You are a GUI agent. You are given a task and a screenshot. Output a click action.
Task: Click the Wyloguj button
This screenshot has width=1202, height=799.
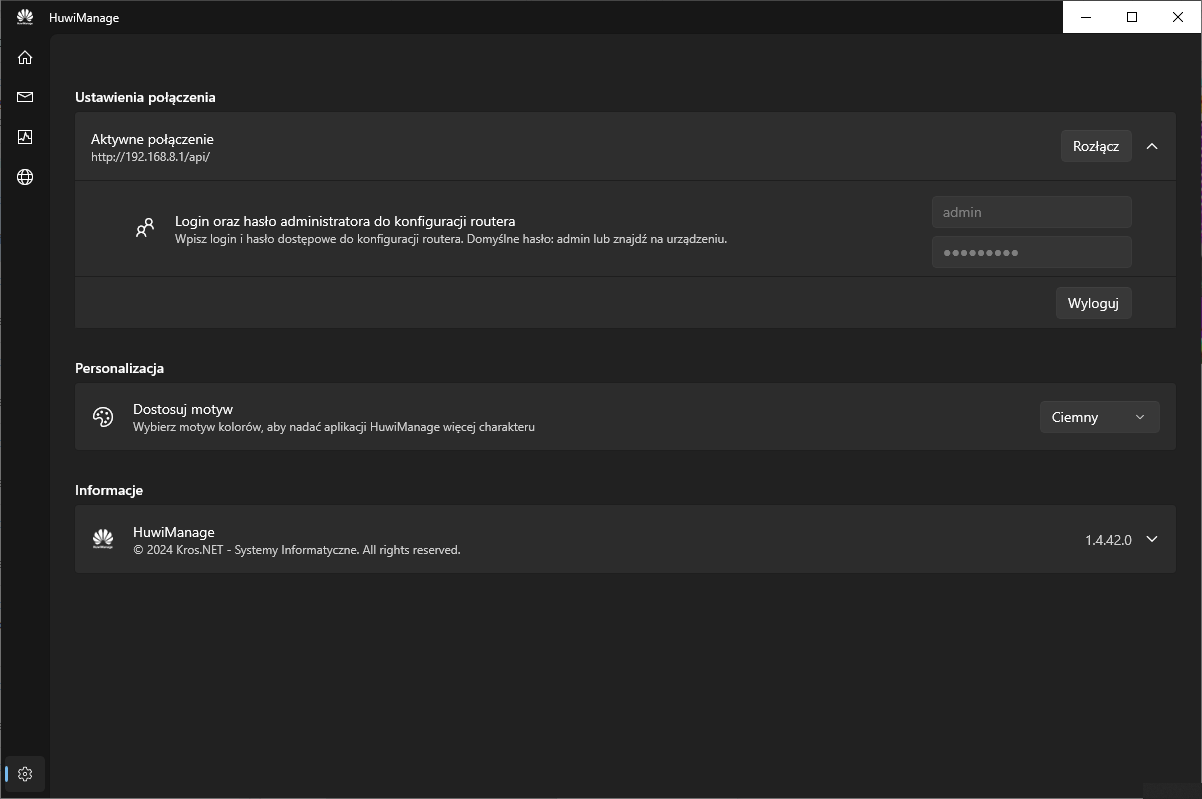[x=1093, y=303]
